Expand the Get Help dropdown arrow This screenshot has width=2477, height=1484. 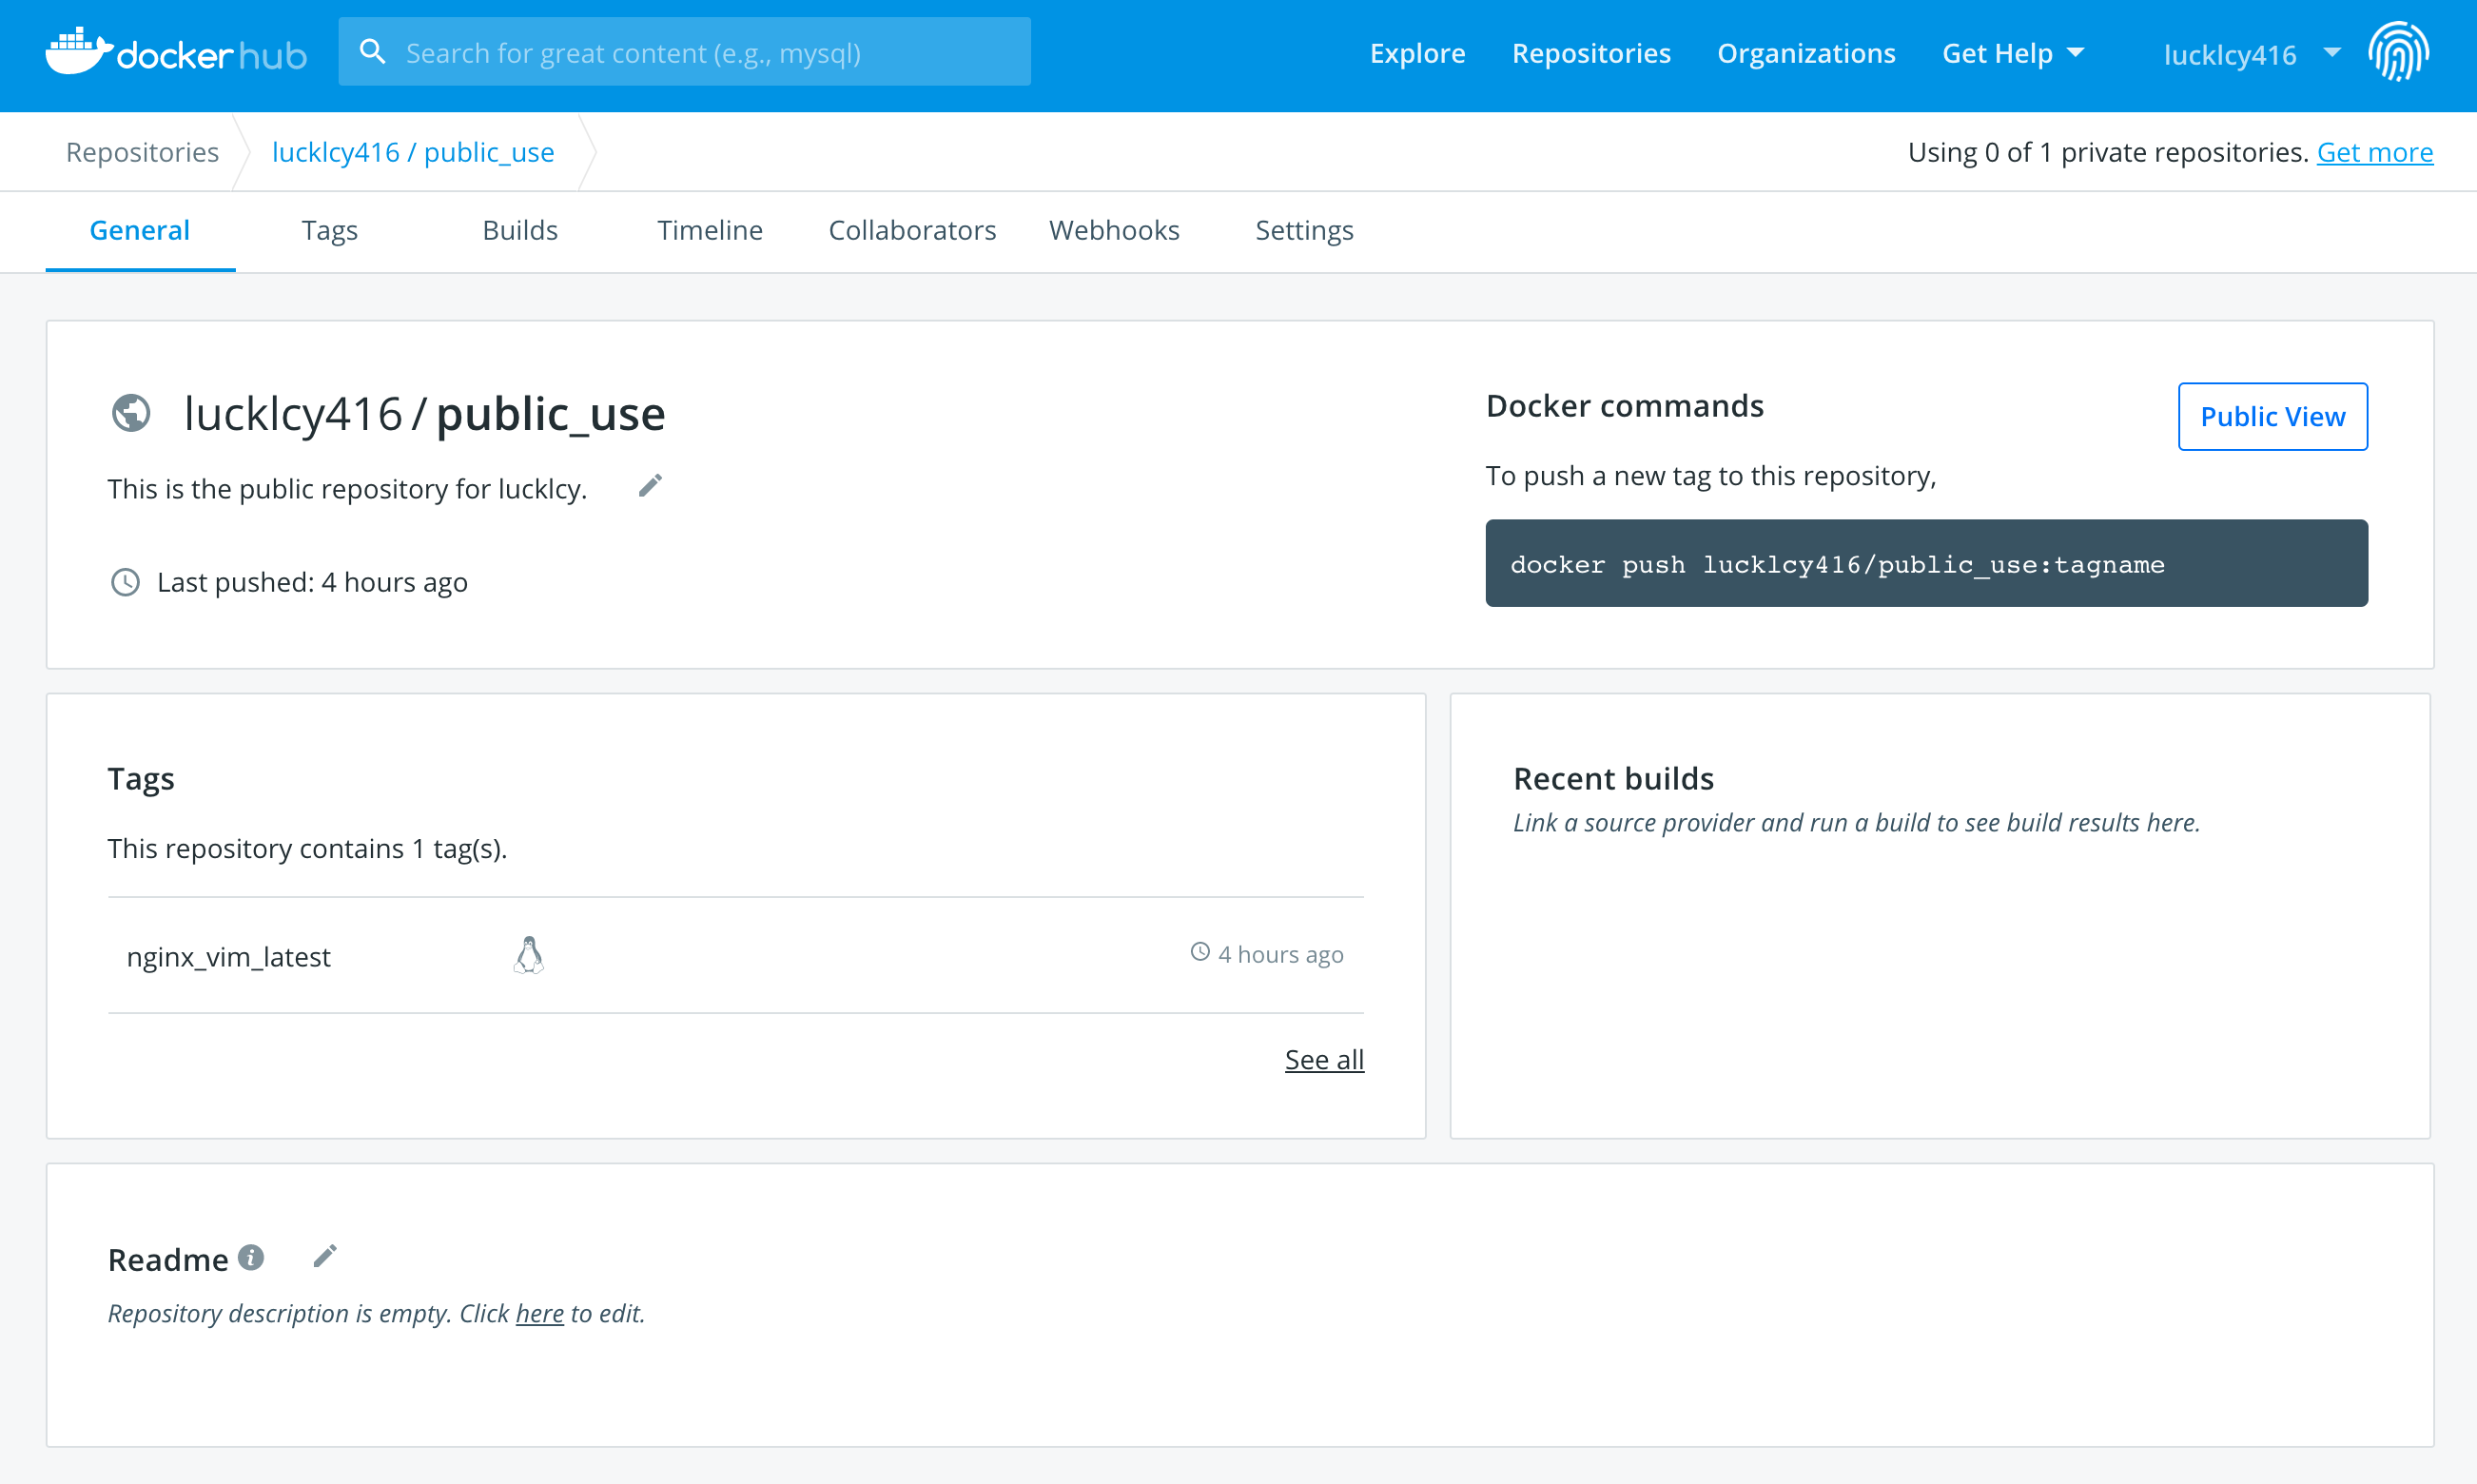(x=2075, y=53)
